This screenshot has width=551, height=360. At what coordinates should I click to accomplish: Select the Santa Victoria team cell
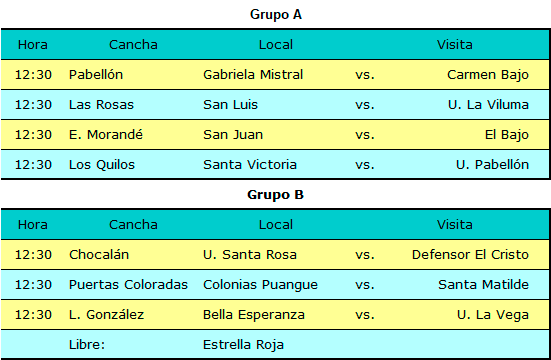(x=250, y=165)
